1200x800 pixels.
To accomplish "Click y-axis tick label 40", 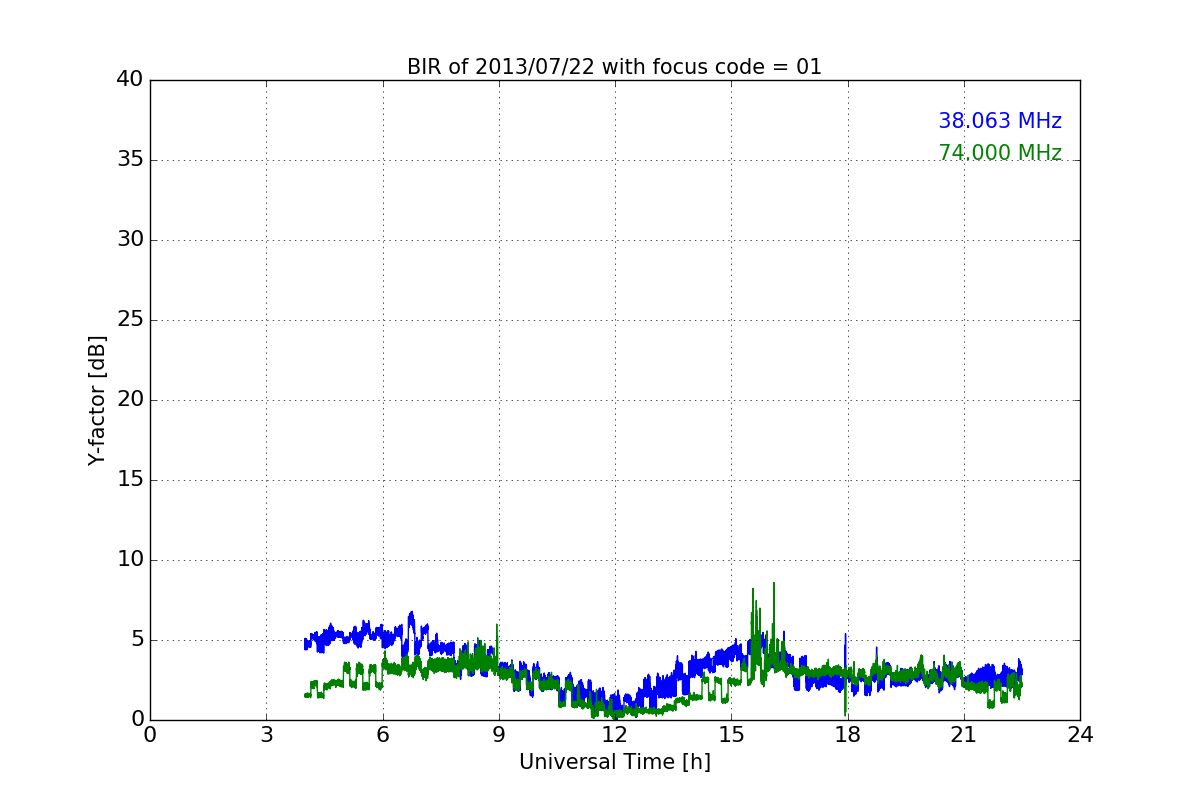I will [x=130, y=80].
